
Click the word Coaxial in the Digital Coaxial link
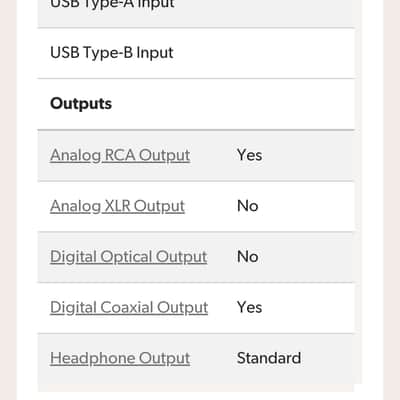(x=127, y=307)
